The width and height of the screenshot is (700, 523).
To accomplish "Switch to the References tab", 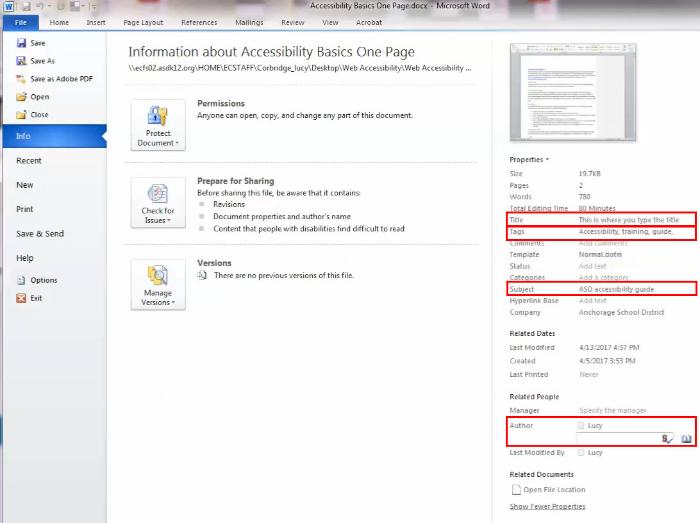I will [x=199, y=22].
